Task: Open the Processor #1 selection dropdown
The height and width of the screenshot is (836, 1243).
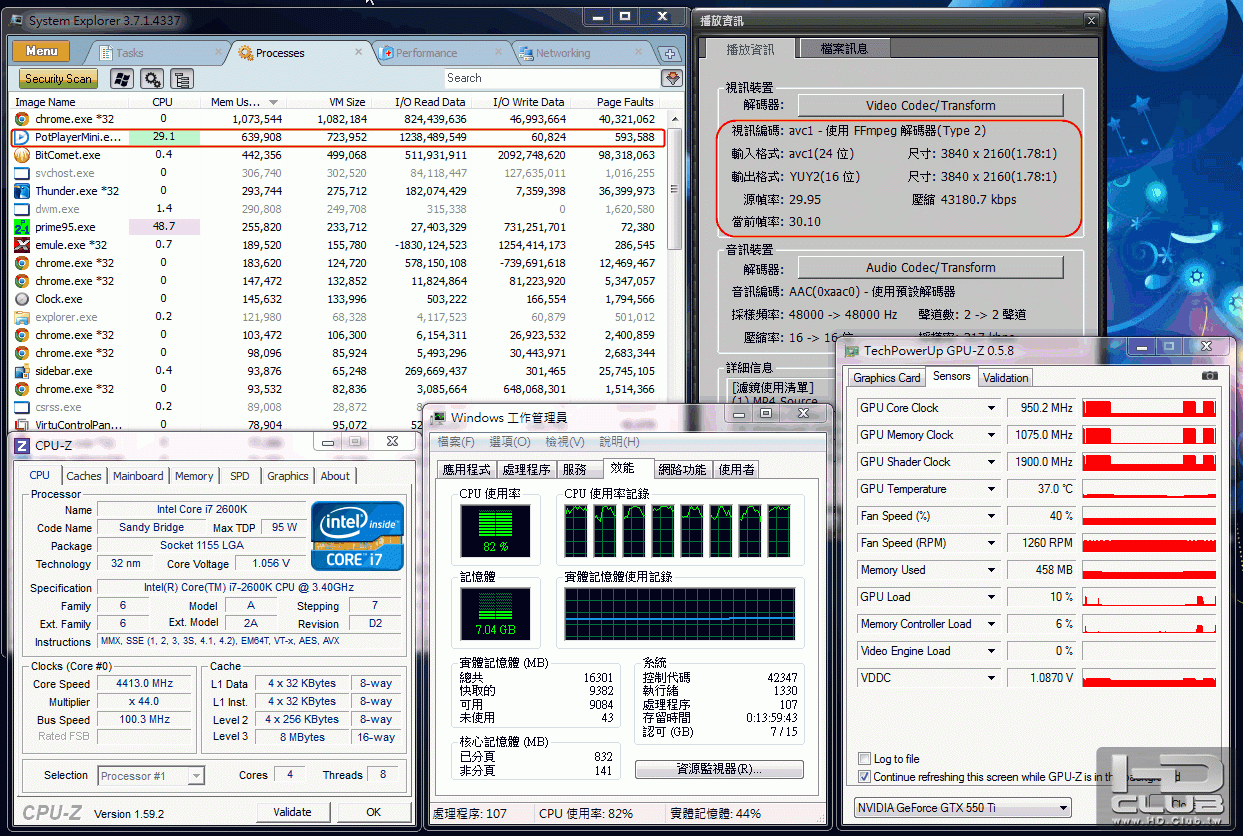Action: [x=152, y=775]
